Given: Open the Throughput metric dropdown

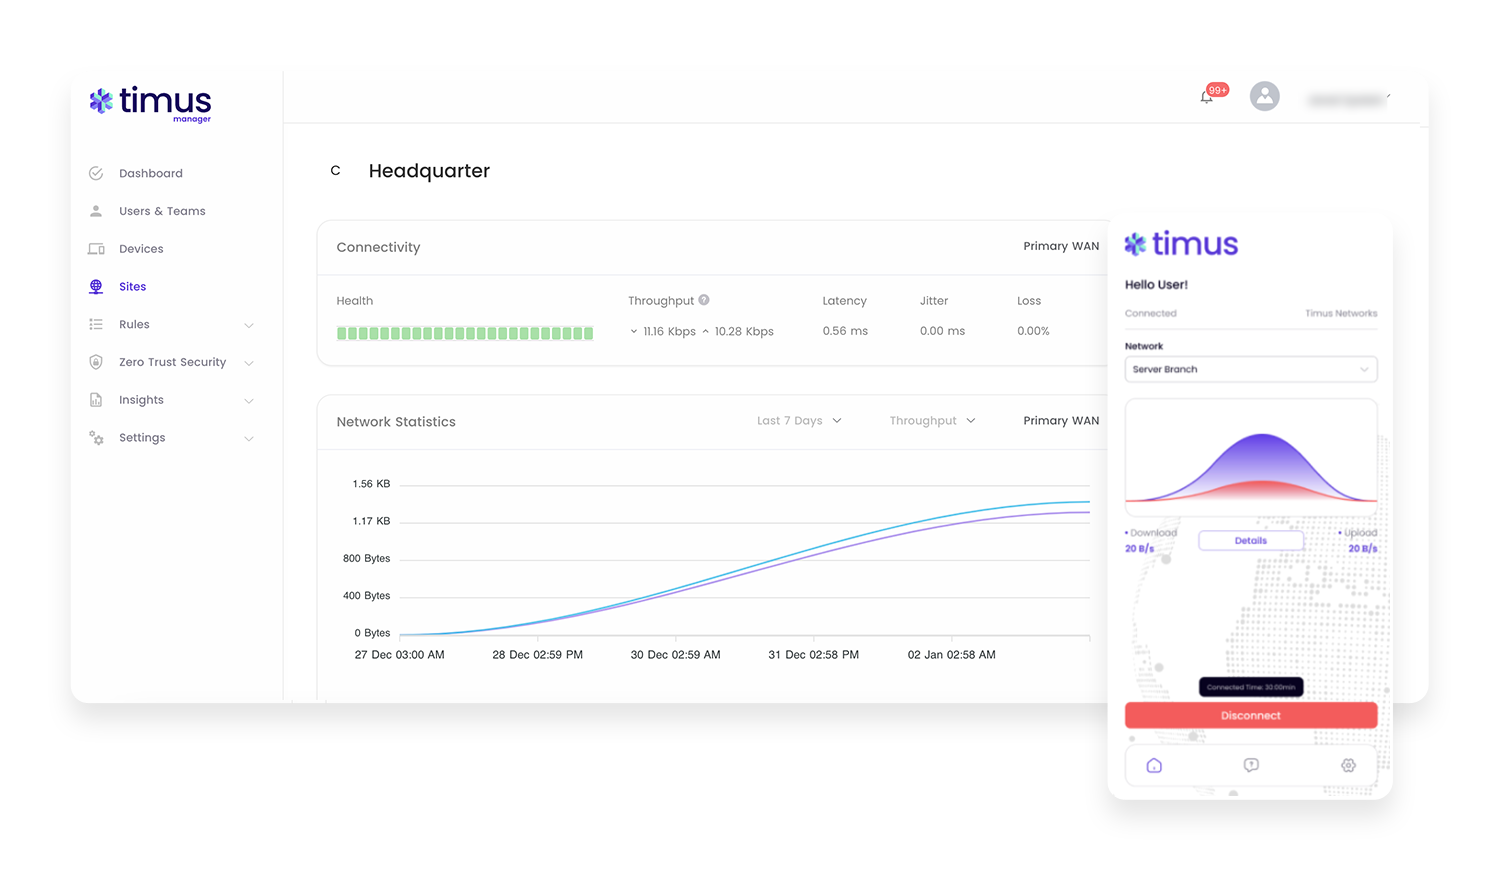Looking at the screenshot, I should point(931,420).
